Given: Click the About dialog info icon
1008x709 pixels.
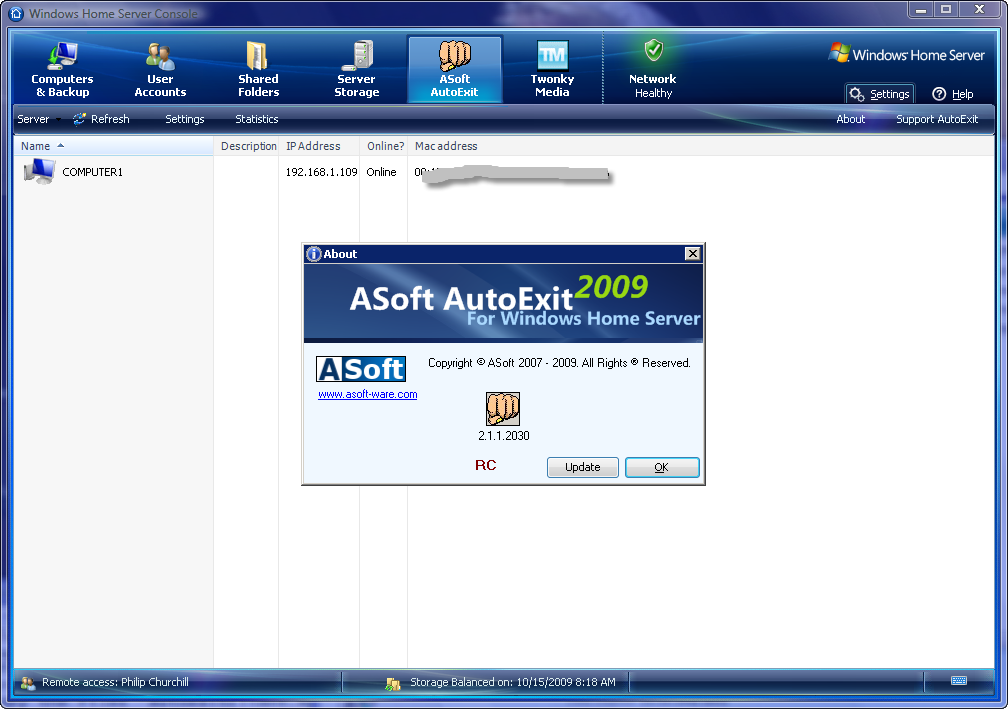Looking at the screenshot, I should pos(314,254).
